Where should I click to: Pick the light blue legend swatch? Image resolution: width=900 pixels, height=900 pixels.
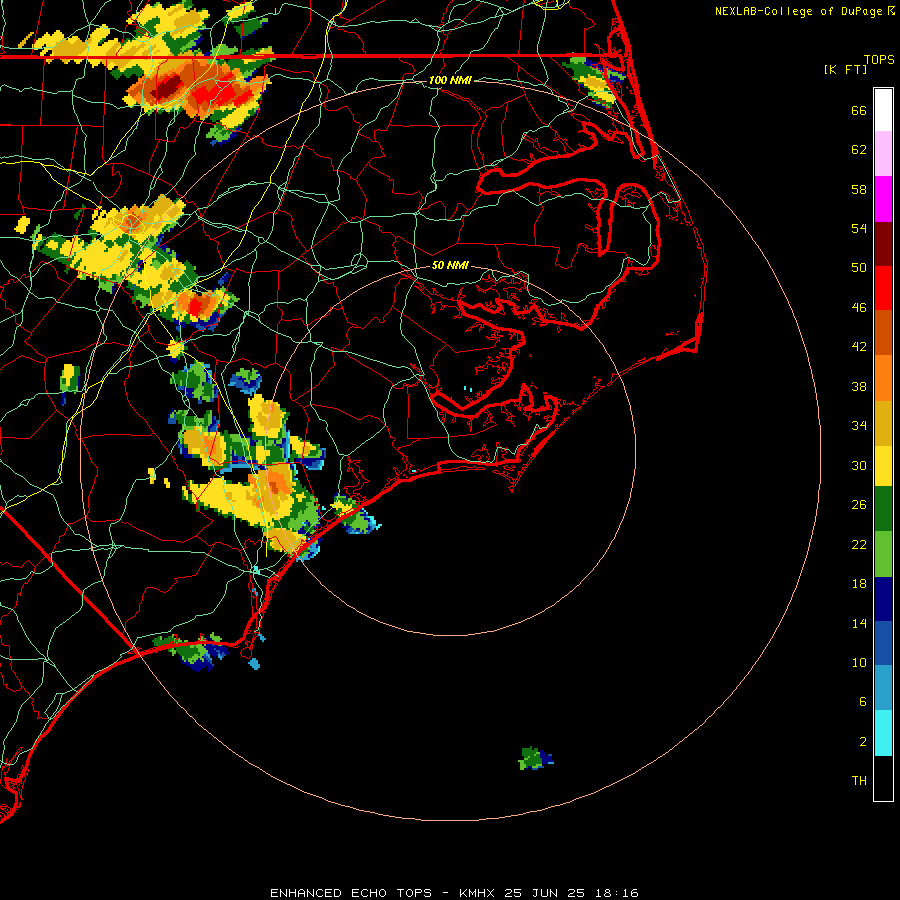point(883,688)
